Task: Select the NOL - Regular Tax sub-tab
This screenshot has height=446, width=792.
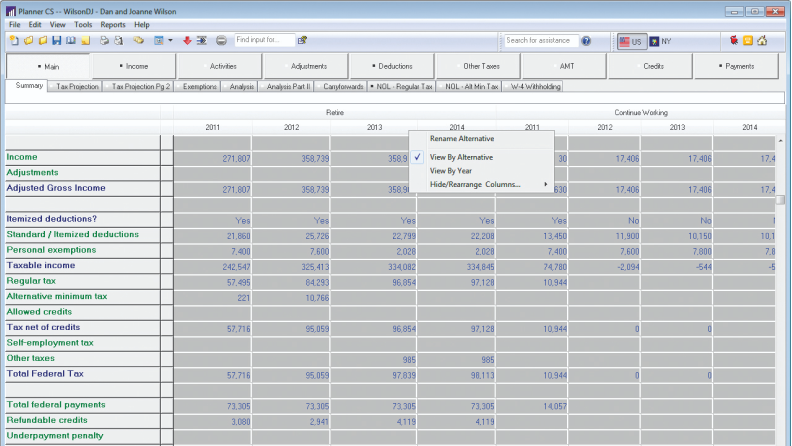Action: coord(402,86)
